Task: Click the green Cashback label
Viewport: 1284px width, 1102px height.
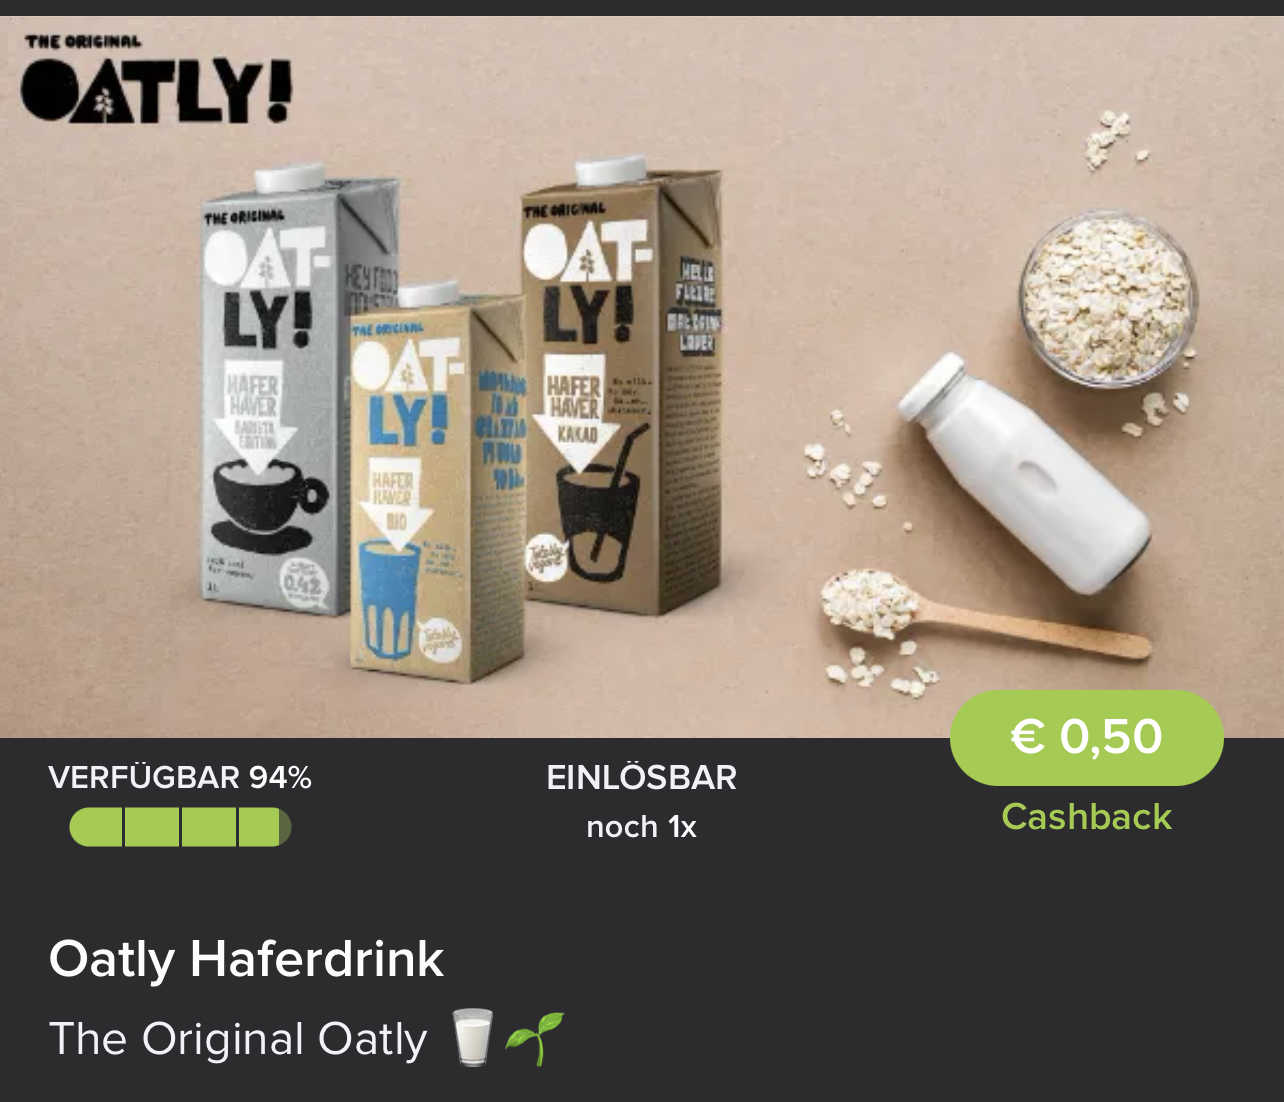Action: [1086, 817]
